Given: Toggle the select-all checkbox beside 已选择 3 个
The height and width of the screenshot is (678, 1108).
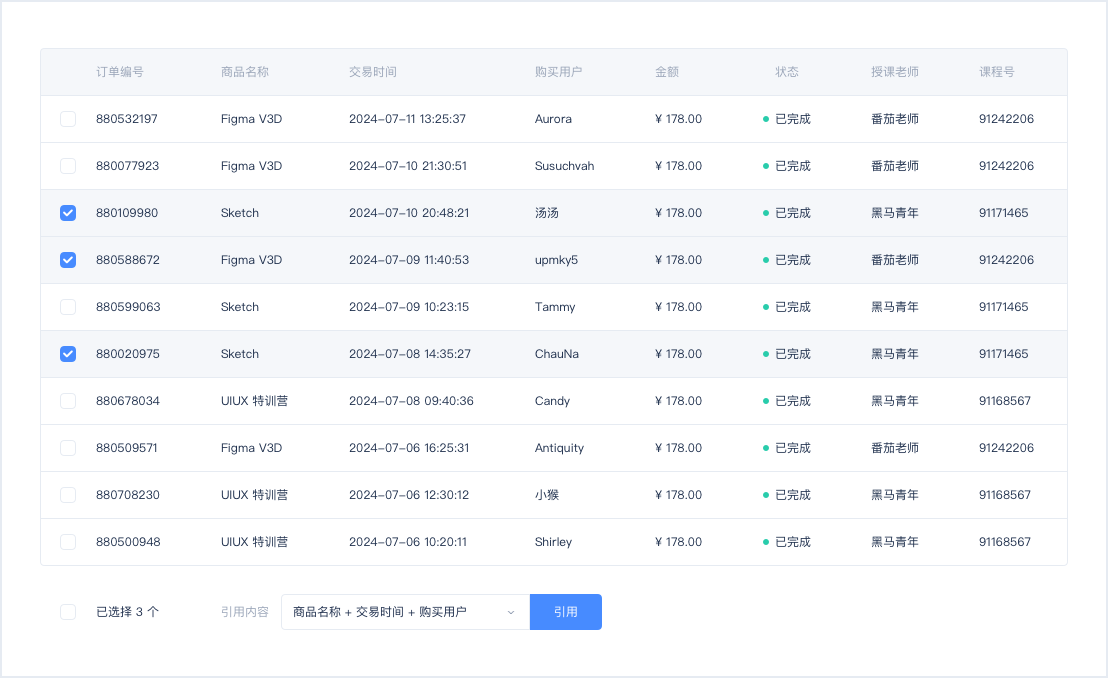Looking at the screenshot, I should tap(68, 612).
